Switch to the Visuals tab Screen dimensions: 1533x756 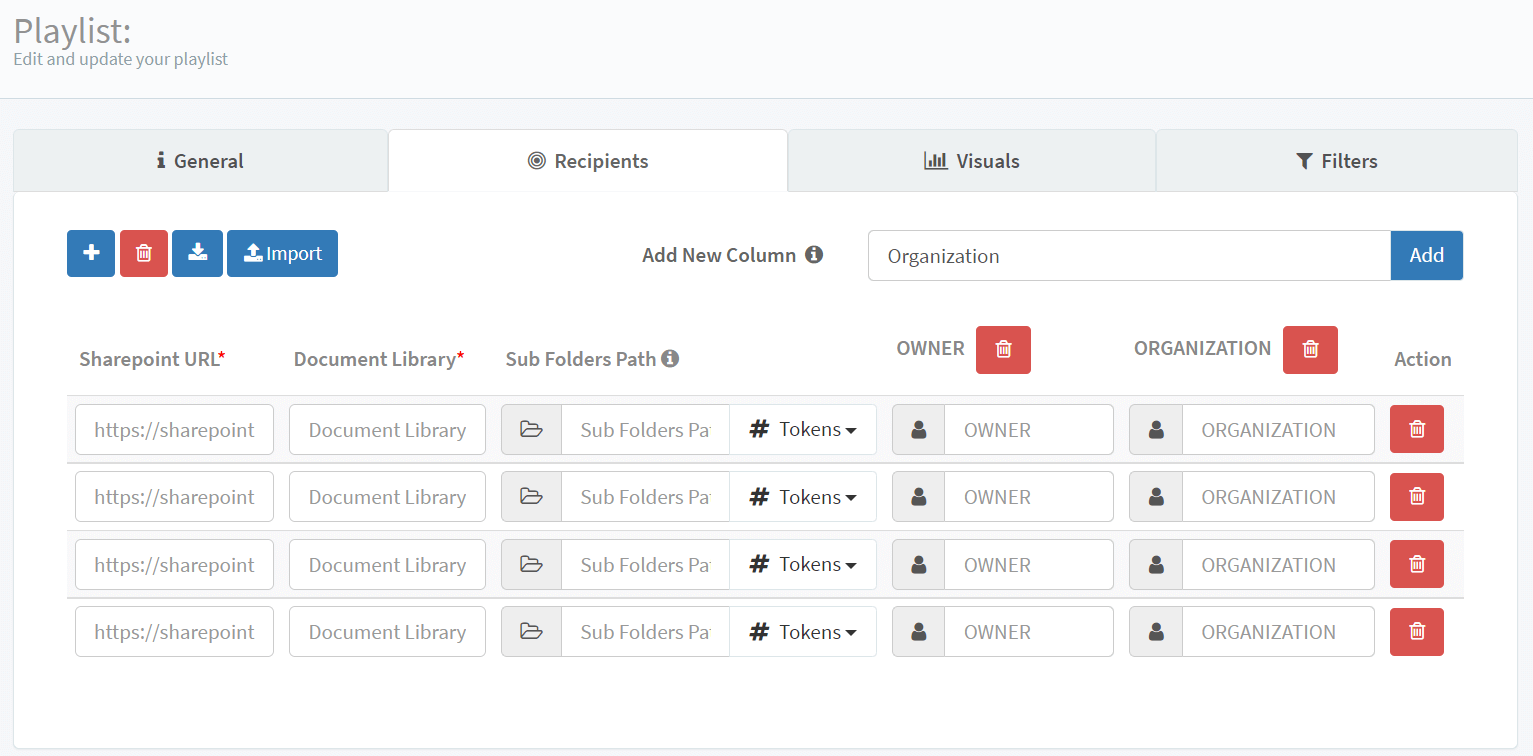point(971,160)
